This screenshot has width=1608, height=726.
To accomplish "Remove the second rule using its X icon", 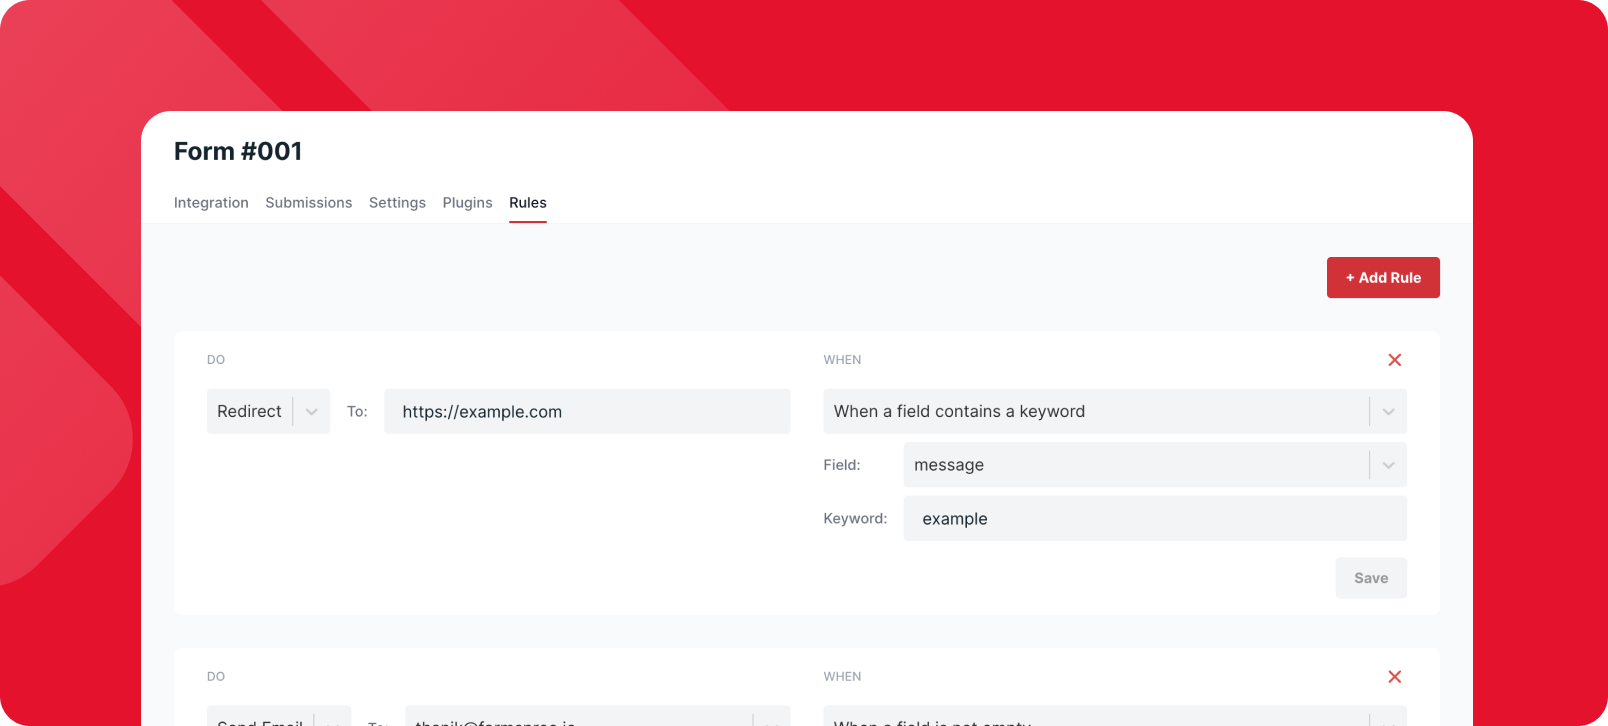I will click(x=1394, y=677).
